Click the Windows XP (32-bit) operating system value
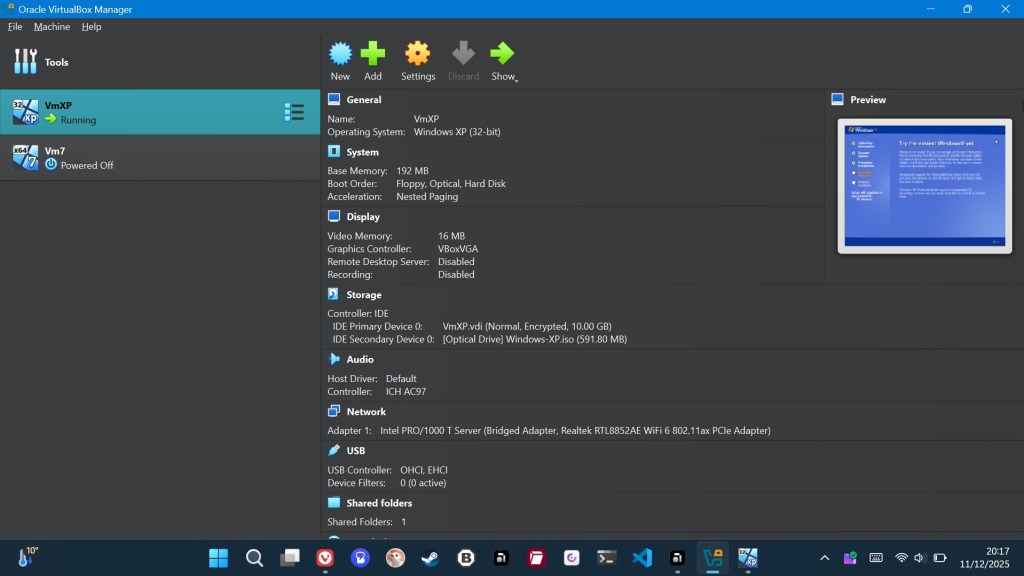This screenshot has width=1024, height=576. 457,132
